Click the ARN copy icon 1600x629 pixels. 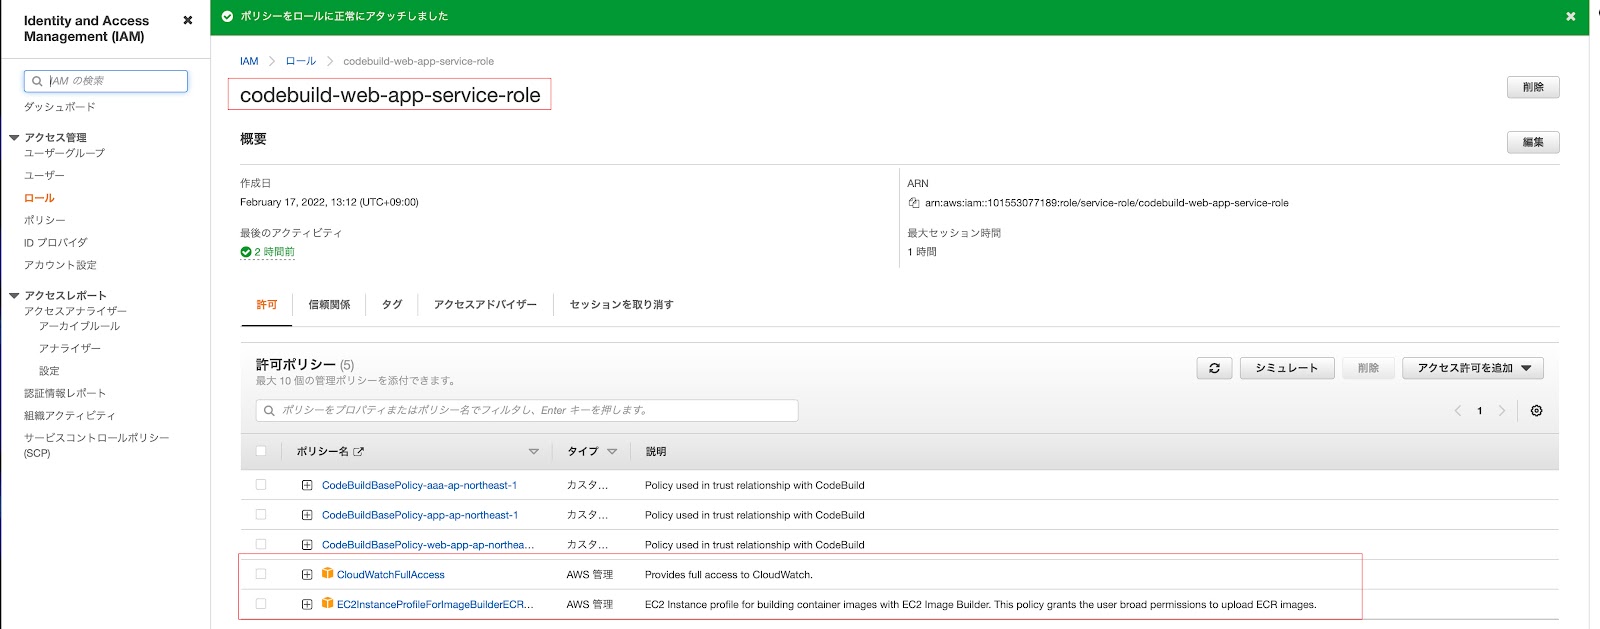pos(913,203)
